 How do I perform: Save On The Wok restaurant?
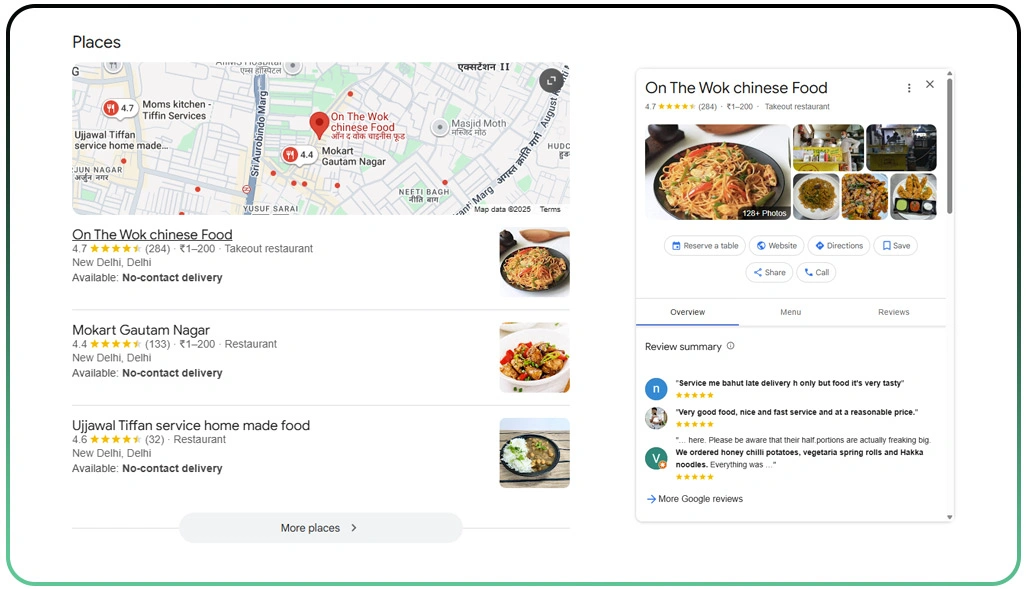[x=895, y=246]
